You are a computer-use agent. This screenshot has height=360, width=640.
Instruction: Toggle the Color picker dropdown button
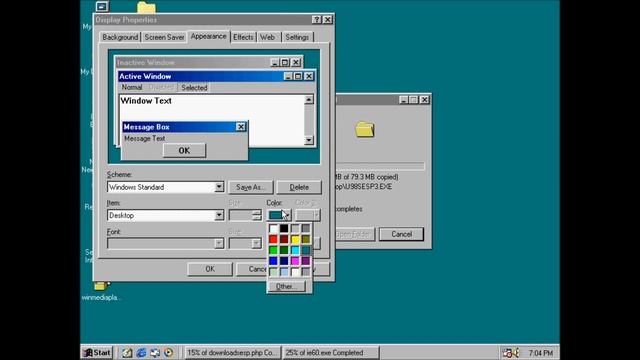tap(279, 215)
